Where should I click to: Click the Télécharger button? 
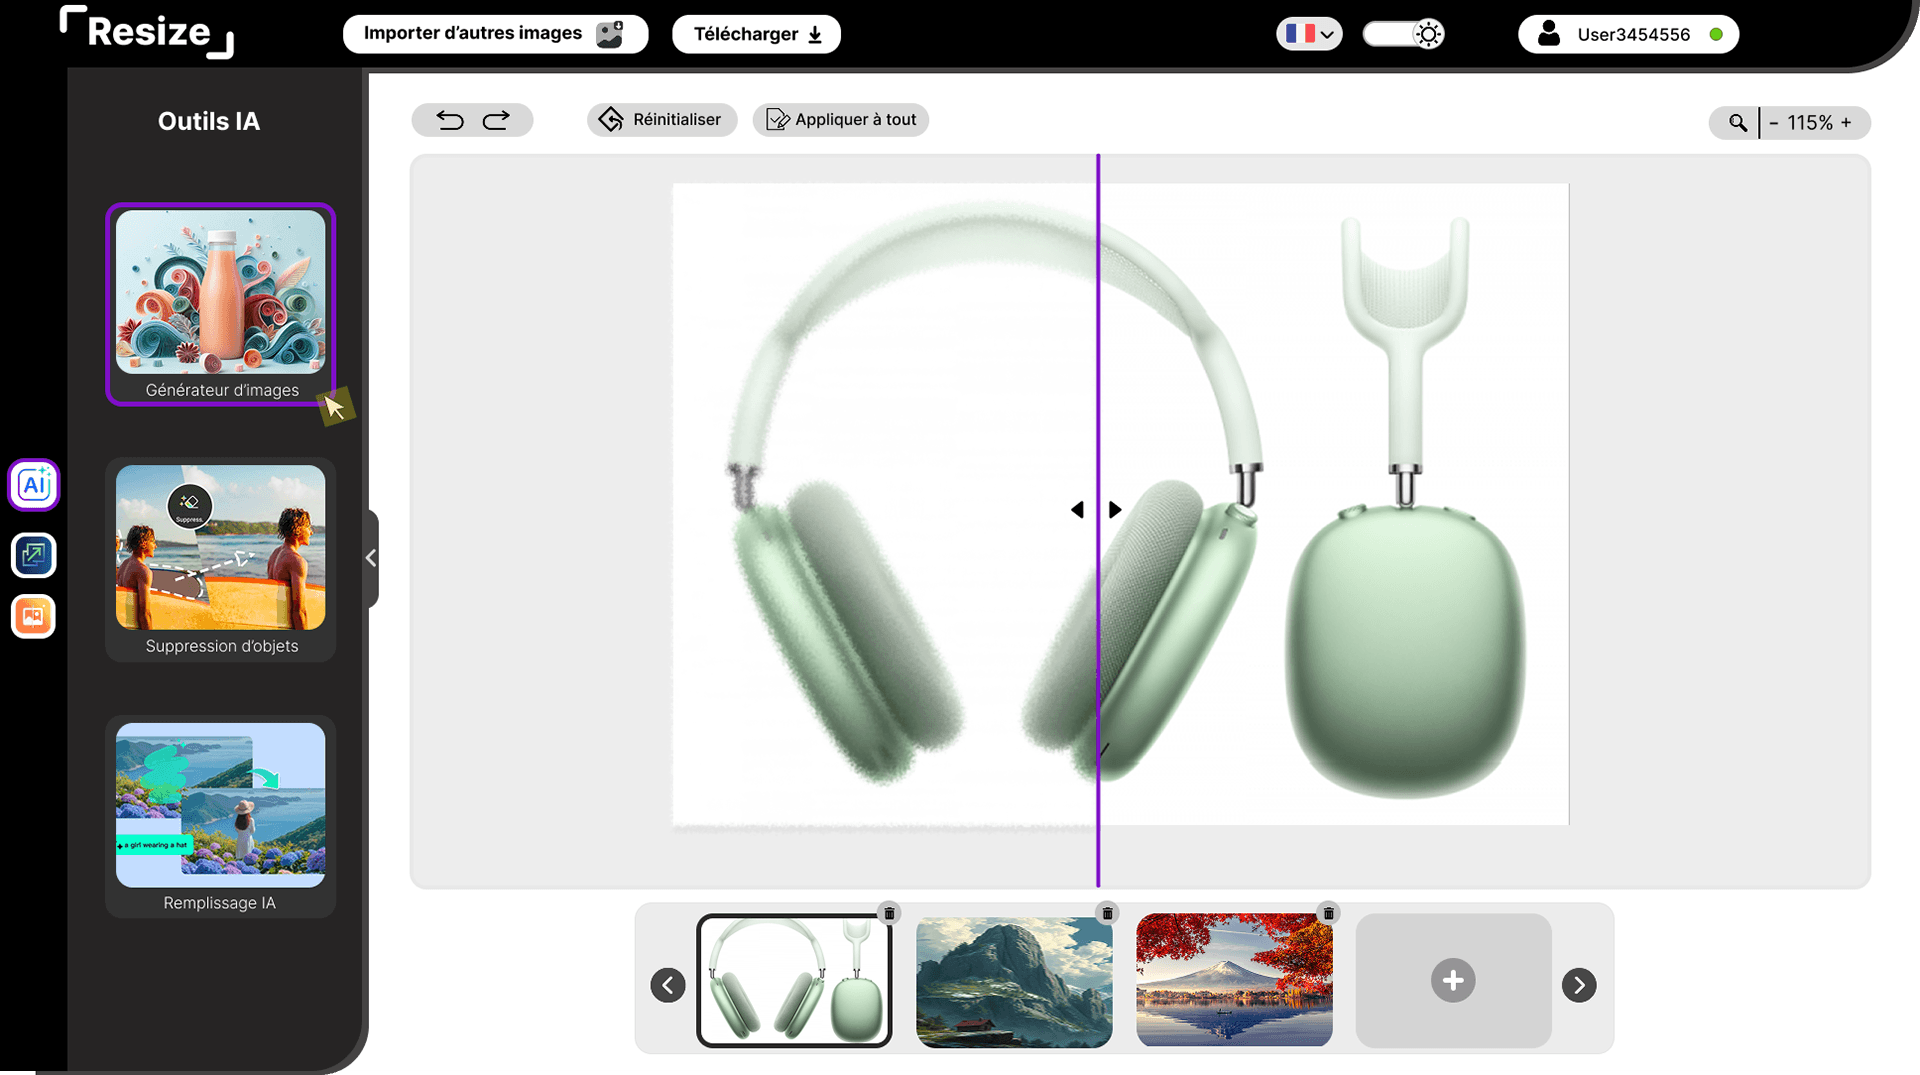[756, 34]
